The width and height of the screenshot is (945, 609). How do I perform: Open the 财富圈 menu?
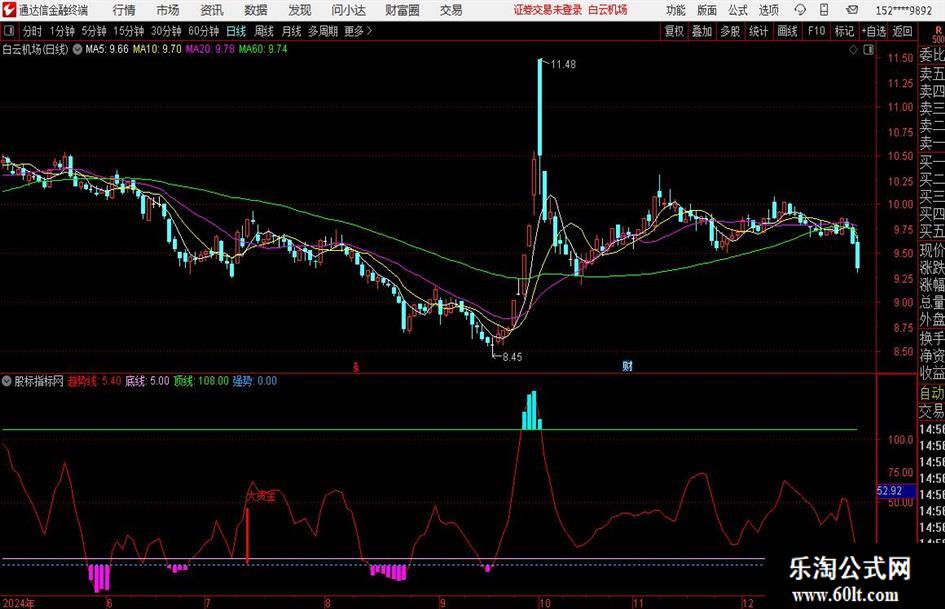pos(402,10)
